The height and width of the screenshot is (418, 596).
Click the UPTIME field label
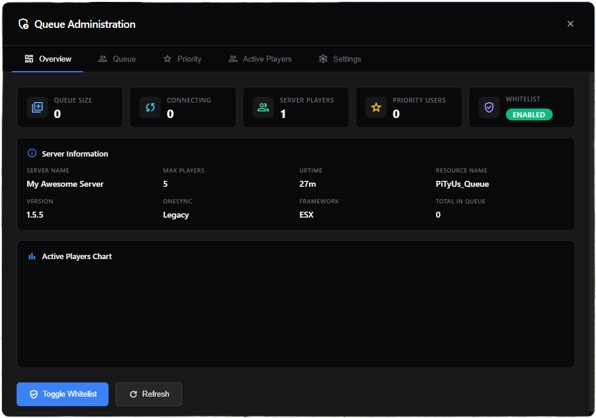tap(311, 171)
